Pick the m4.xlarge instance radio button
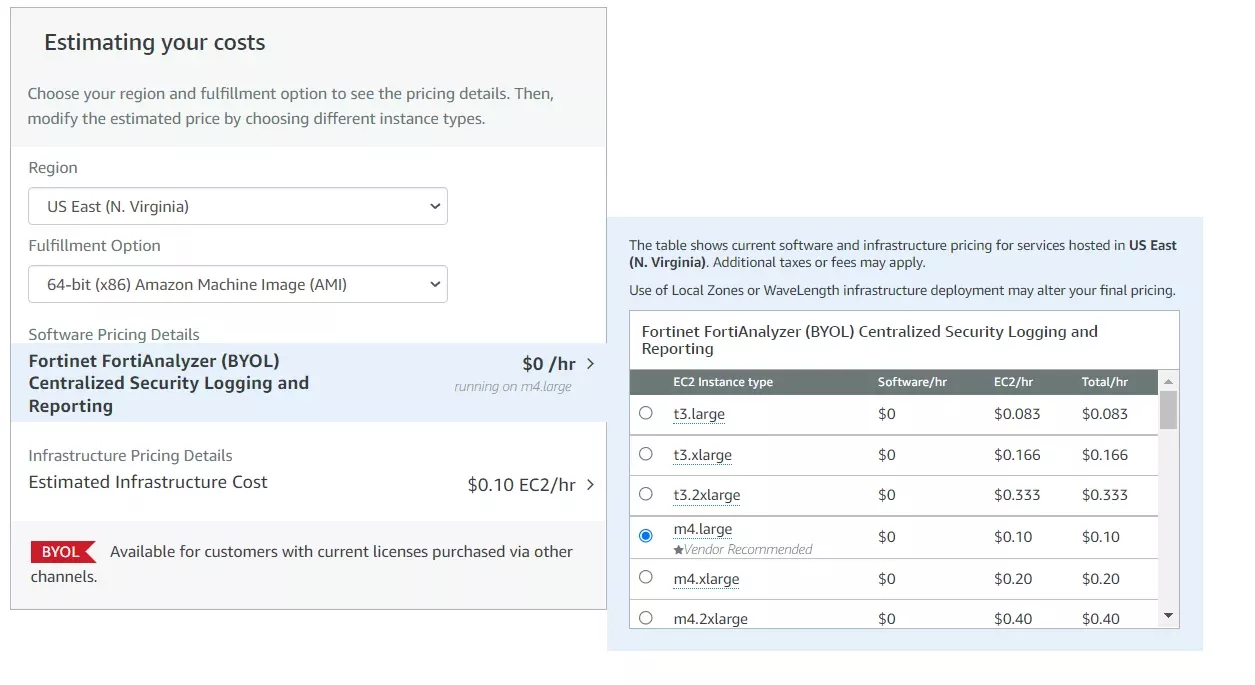 click(645, 577)
